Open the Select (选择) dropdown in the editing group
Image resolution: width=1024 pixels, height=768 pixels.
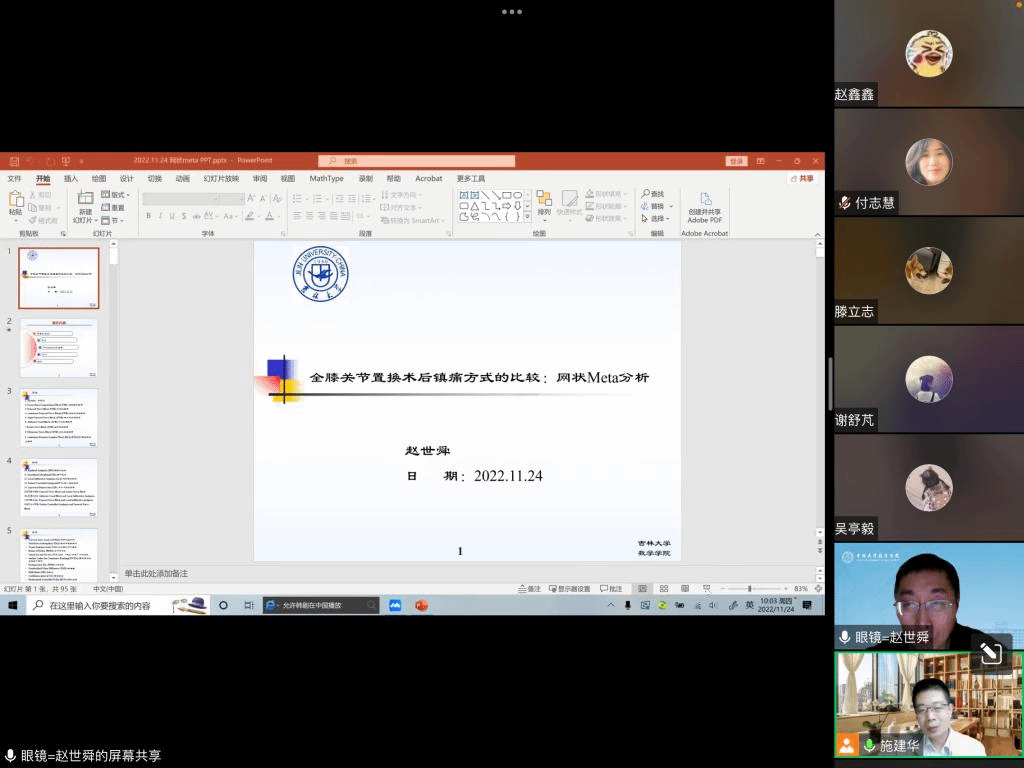point(656,219)
